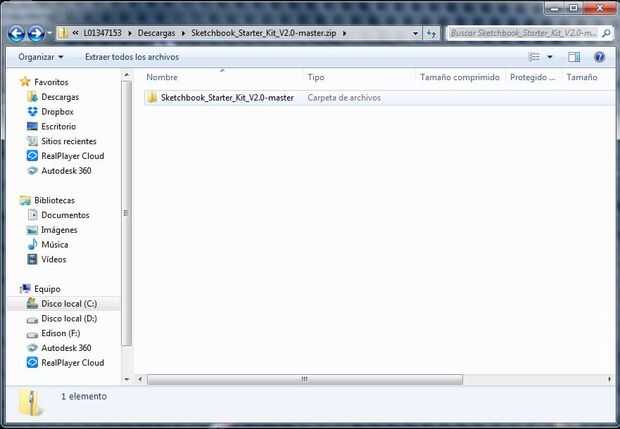Screen dimensions: 620x429
Task: Go back with the Back arrow button
Action: (x=16, y=34)
